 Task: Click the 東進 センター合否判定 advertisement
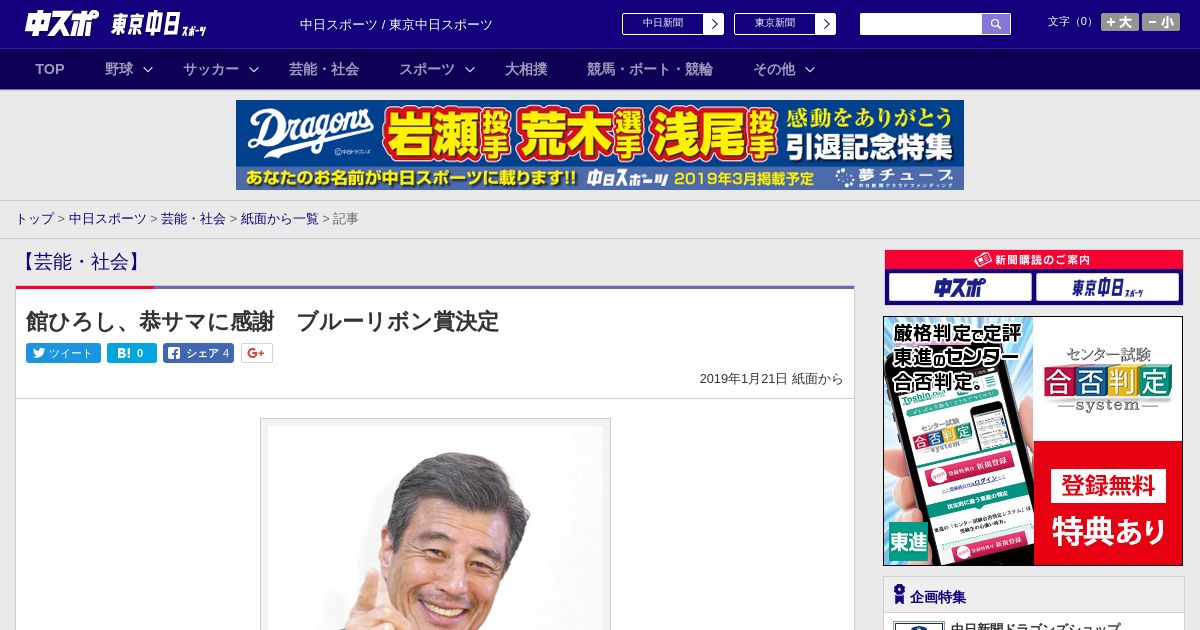point(1033,441)
